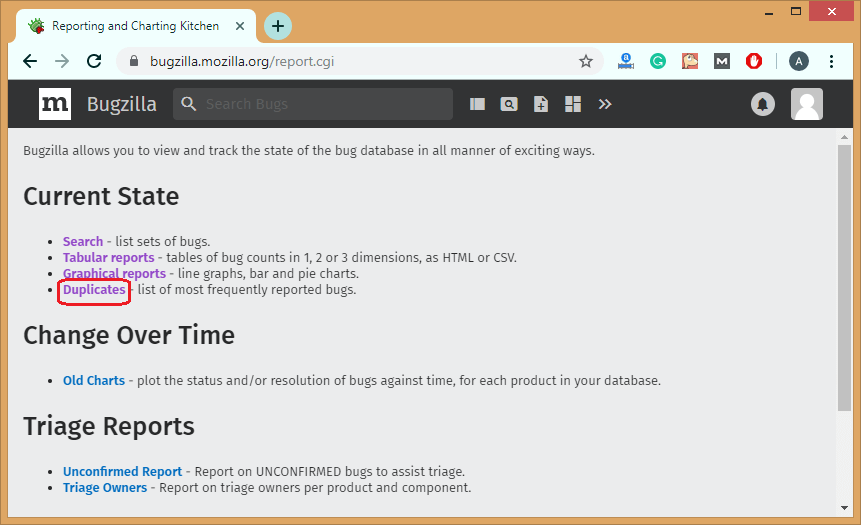Screen dimensions: 861x525
Task: Click the browser back arrow
Action: pyautogui.click(x=30, y=61)
